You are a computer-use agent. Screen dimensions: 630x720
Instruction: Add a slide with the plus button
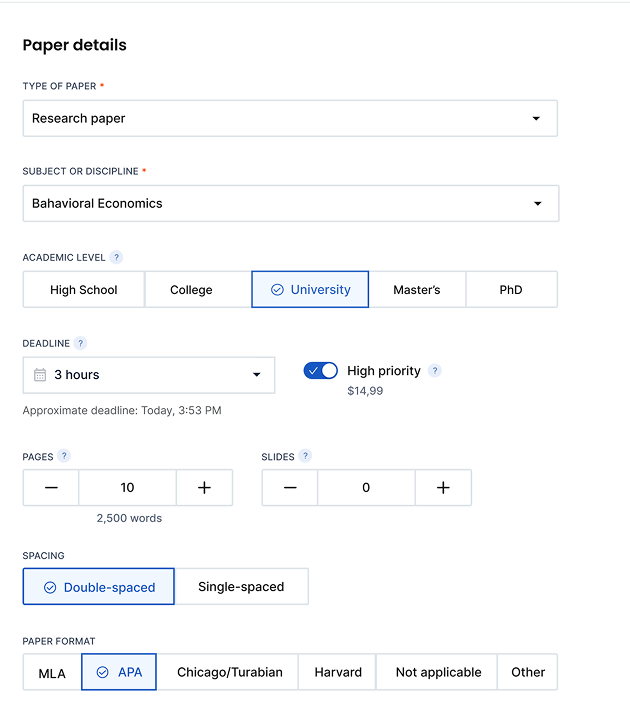pyautogui.click(x=443, y=488)
